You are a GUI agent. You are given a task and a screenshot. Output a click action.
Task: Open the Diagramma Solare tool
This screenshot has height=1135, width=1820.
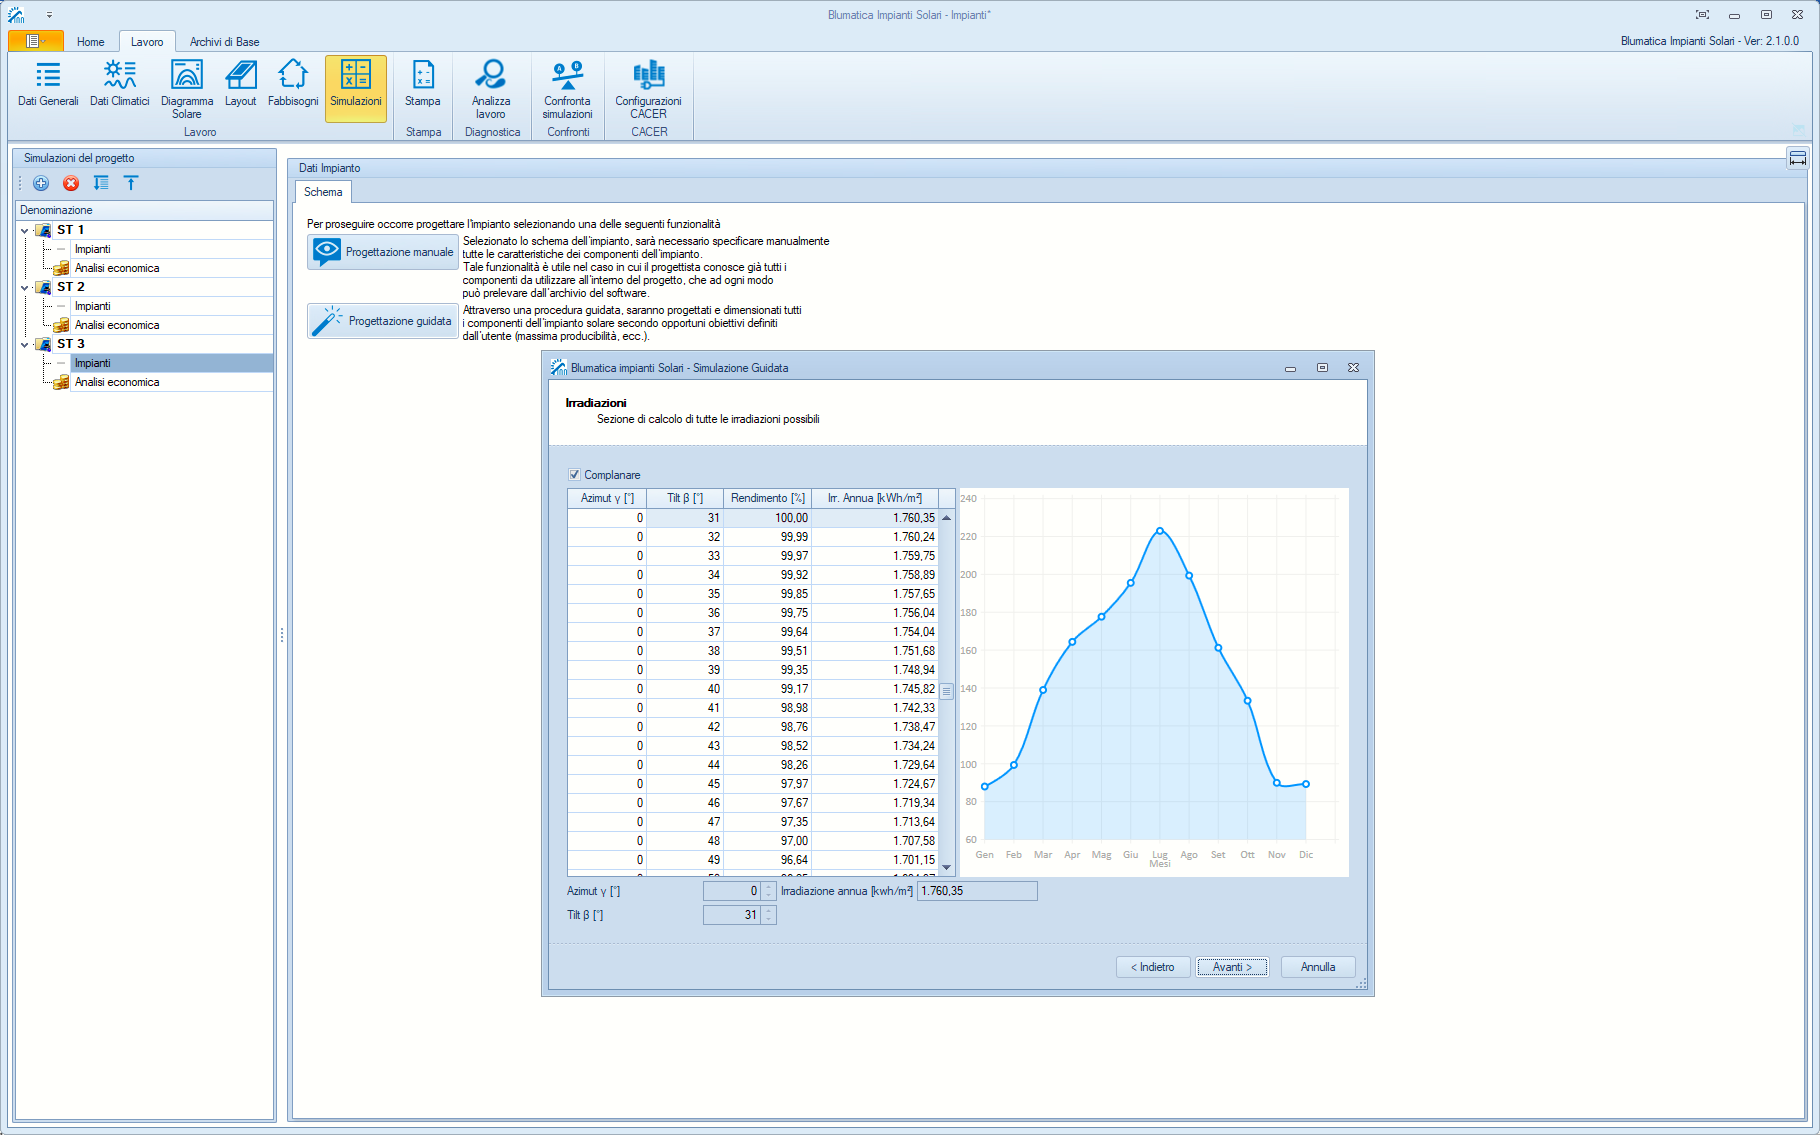click(x=186, y=86)
